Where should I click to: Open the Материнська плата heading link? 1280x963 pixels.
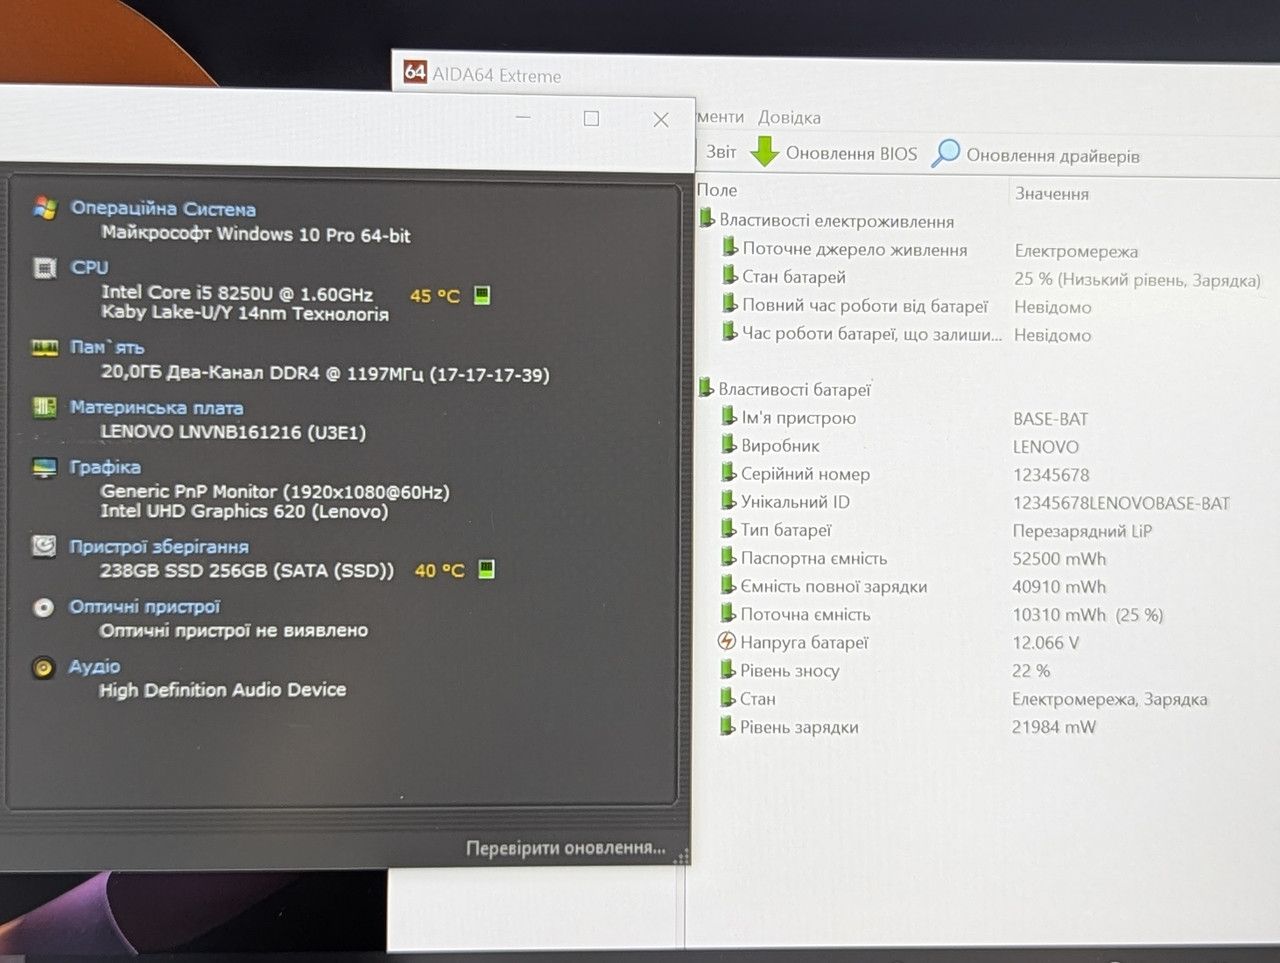point(156,407)
